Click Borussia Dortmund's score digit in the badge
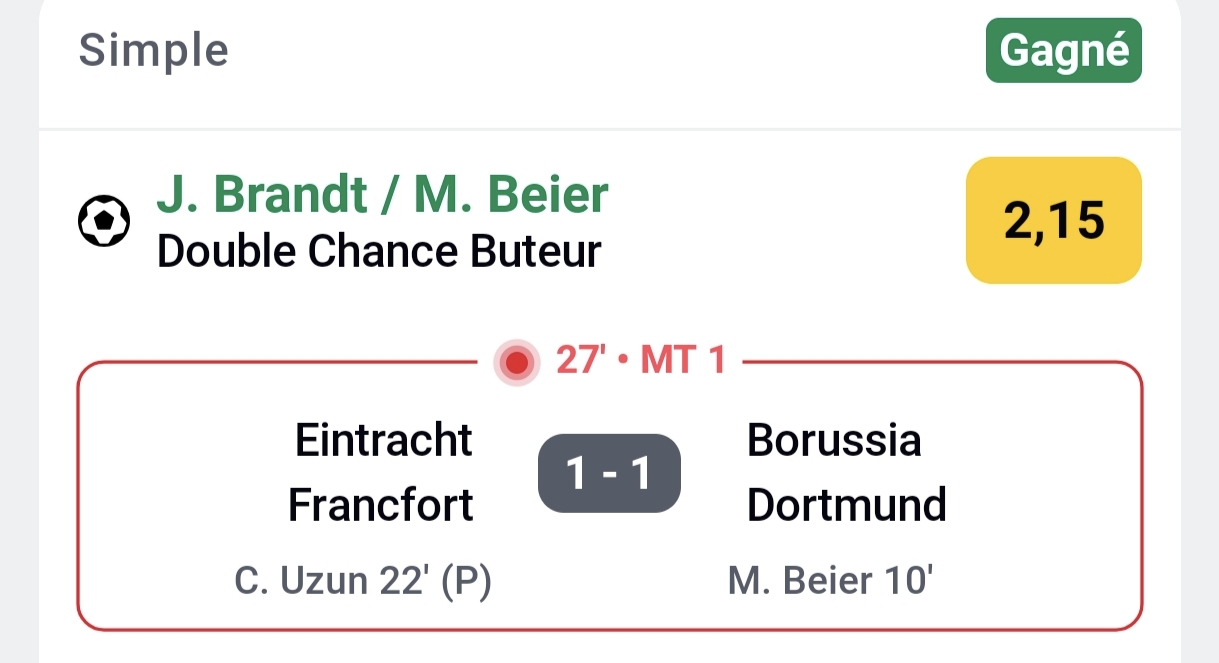 641,473
